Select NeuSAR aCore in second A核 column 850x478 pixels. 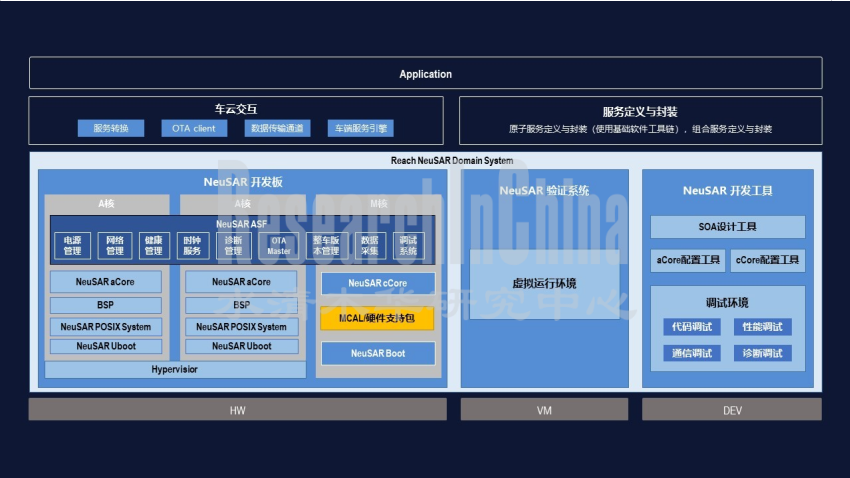click(x=241, y=282)
